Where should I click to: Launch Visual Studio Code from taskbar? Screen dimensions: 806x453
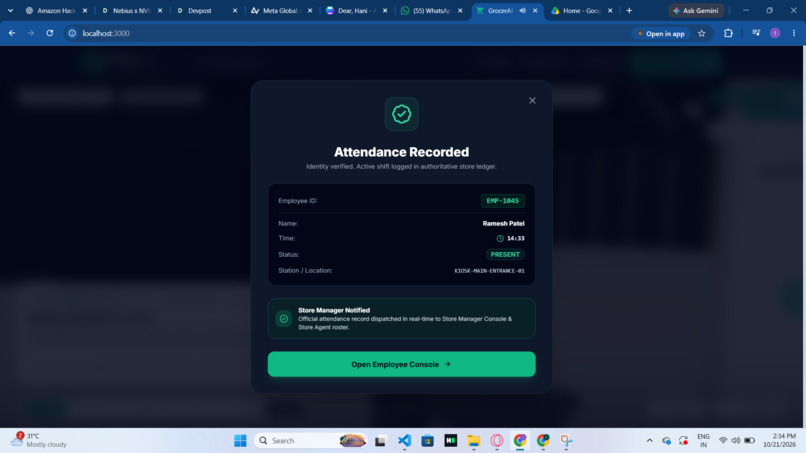point(405,441)
